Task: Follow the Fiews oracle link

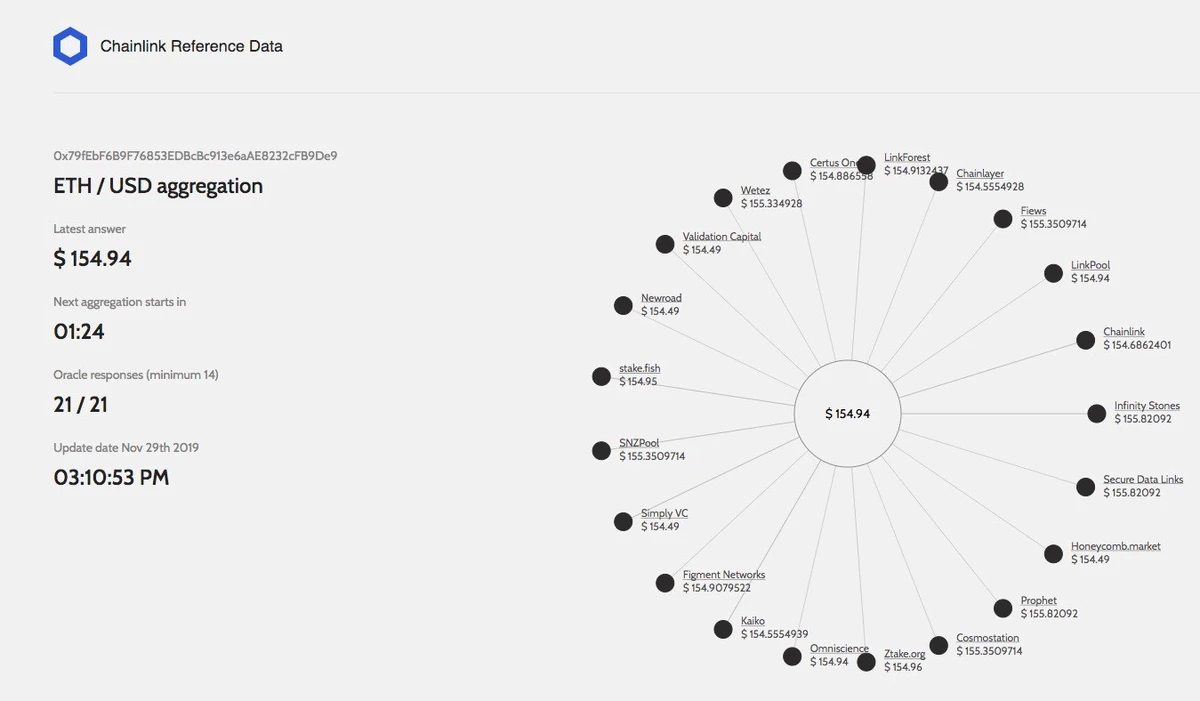Action: click(1033, 211)
